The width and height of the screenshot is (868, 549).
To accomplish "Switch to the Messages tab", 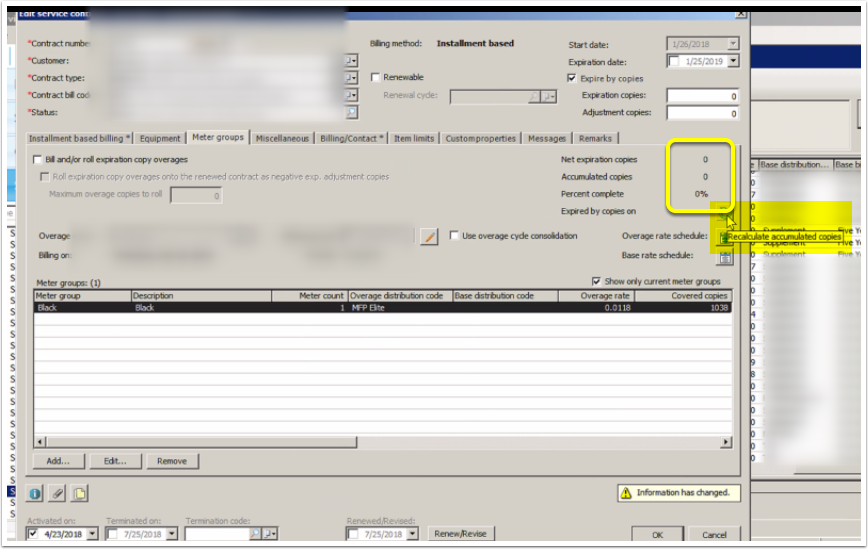I will (547, 138).
